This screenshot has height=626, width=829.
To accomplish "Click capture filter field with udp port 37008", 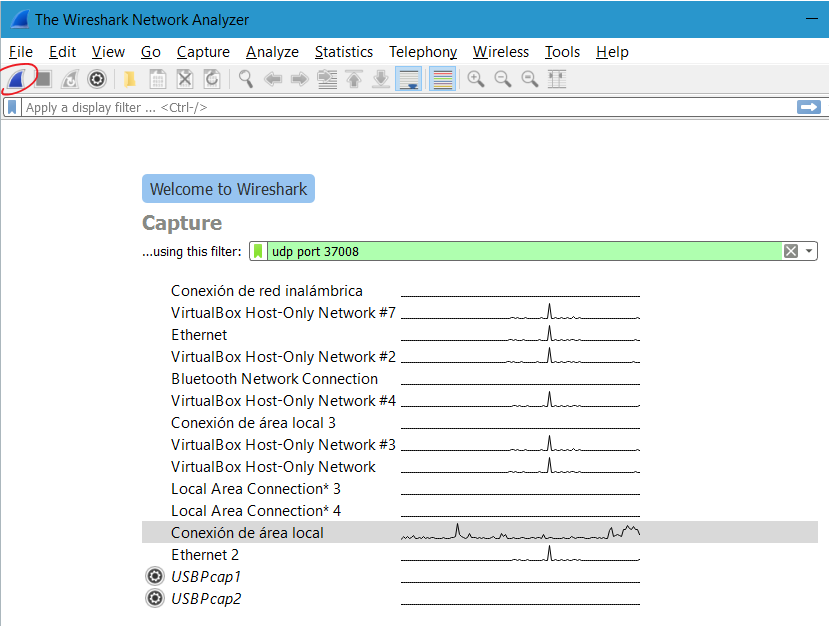I will 524,251.
